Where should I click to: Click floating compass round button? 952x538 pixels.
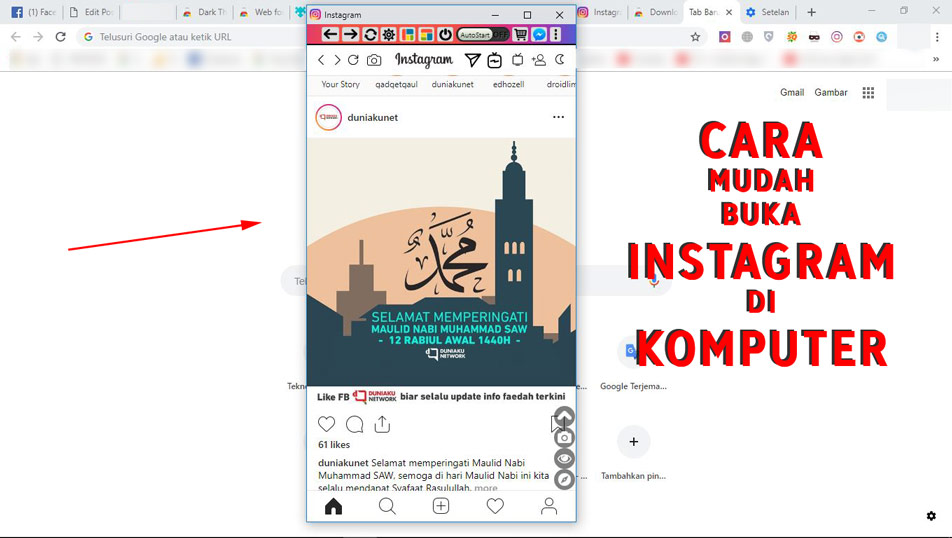click(x=564, y=479)
